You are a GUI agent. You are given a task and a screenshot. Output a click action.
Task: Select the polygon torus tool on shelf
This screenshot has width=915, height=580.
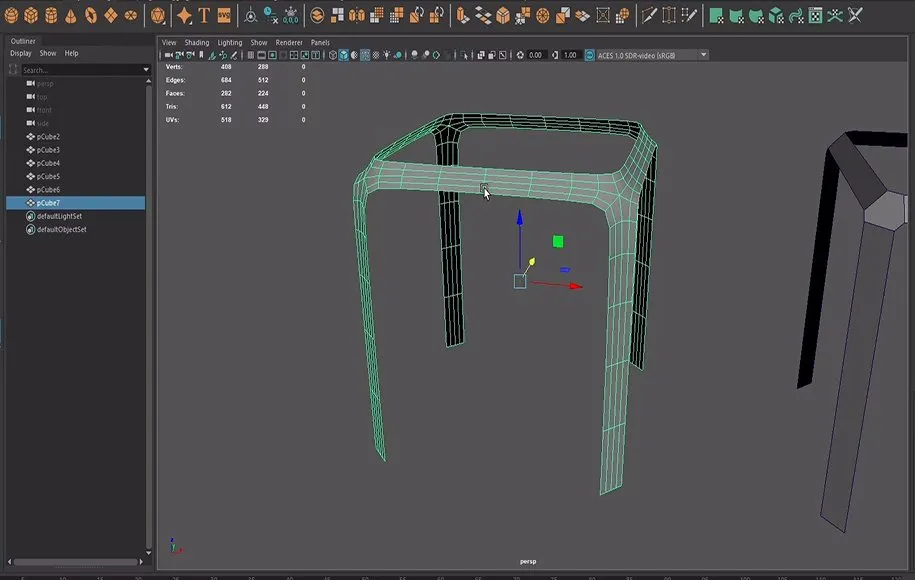(x=90, y=14)
